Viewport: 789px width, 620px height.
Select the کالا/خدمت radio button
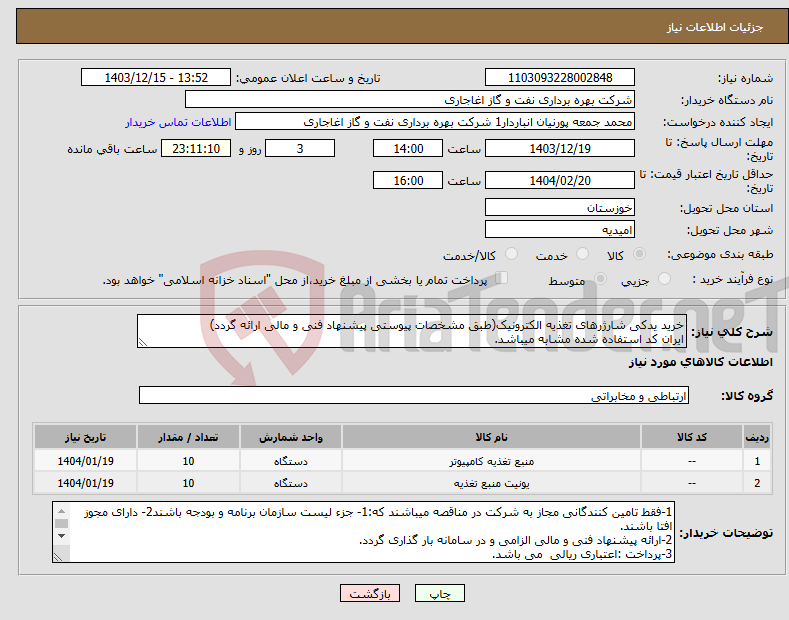(511, 254)
